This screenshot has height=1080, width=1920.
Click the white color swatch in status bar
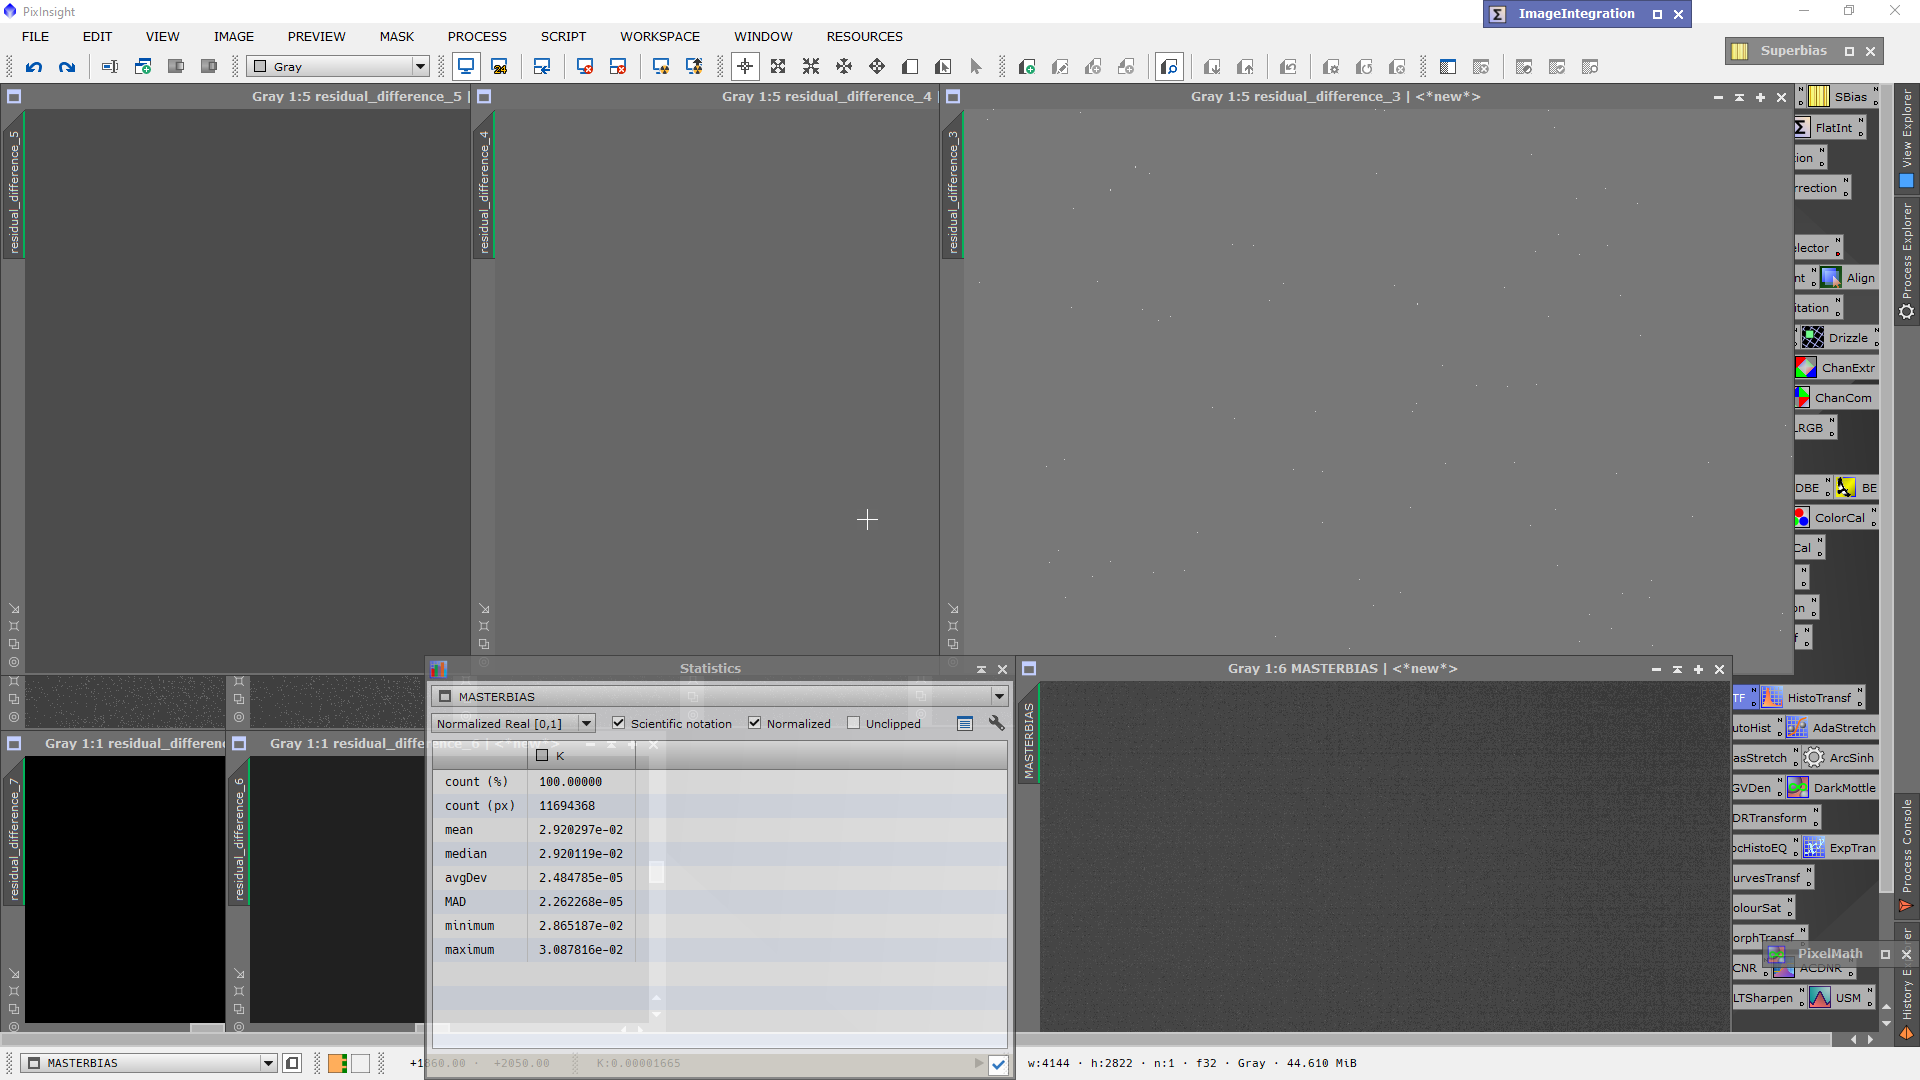pos(360,1063)
